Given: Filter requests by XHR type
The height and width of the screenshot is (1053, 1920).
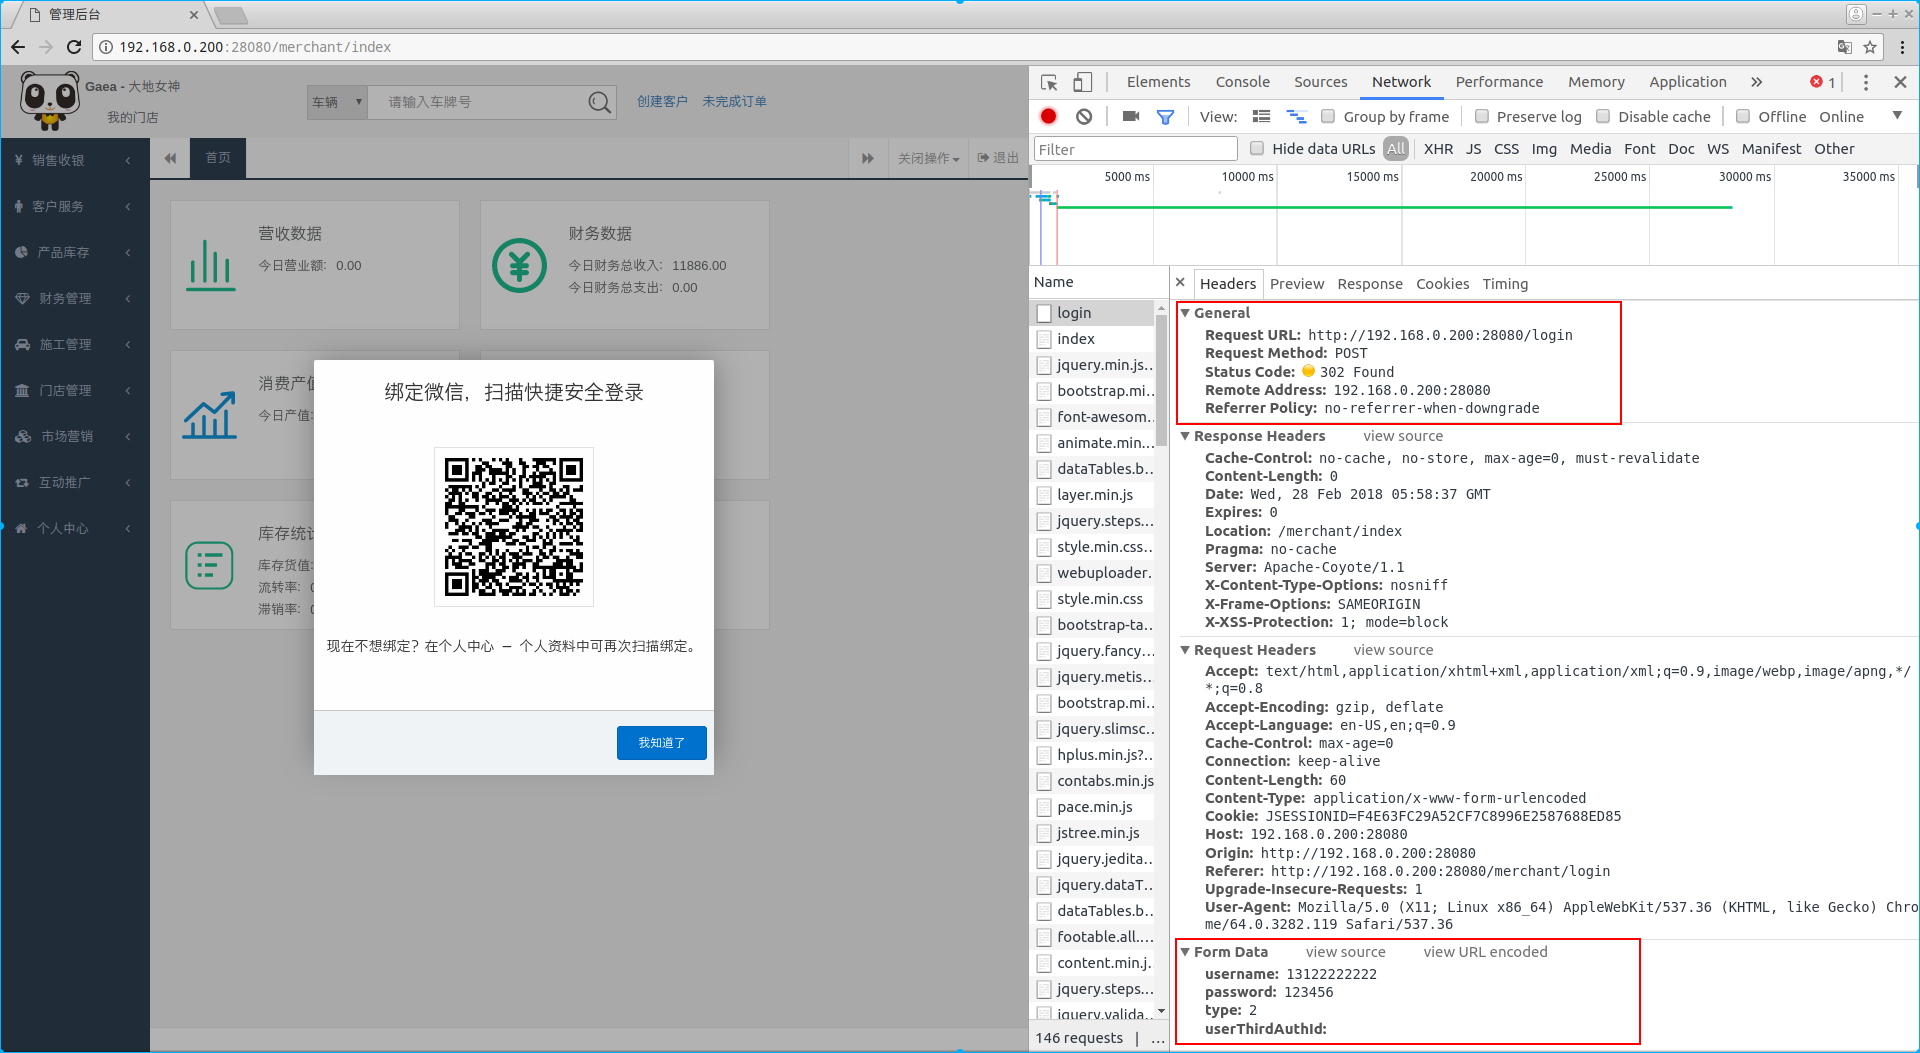Looking at the screenshot, I should click(x=1438, y=149).
